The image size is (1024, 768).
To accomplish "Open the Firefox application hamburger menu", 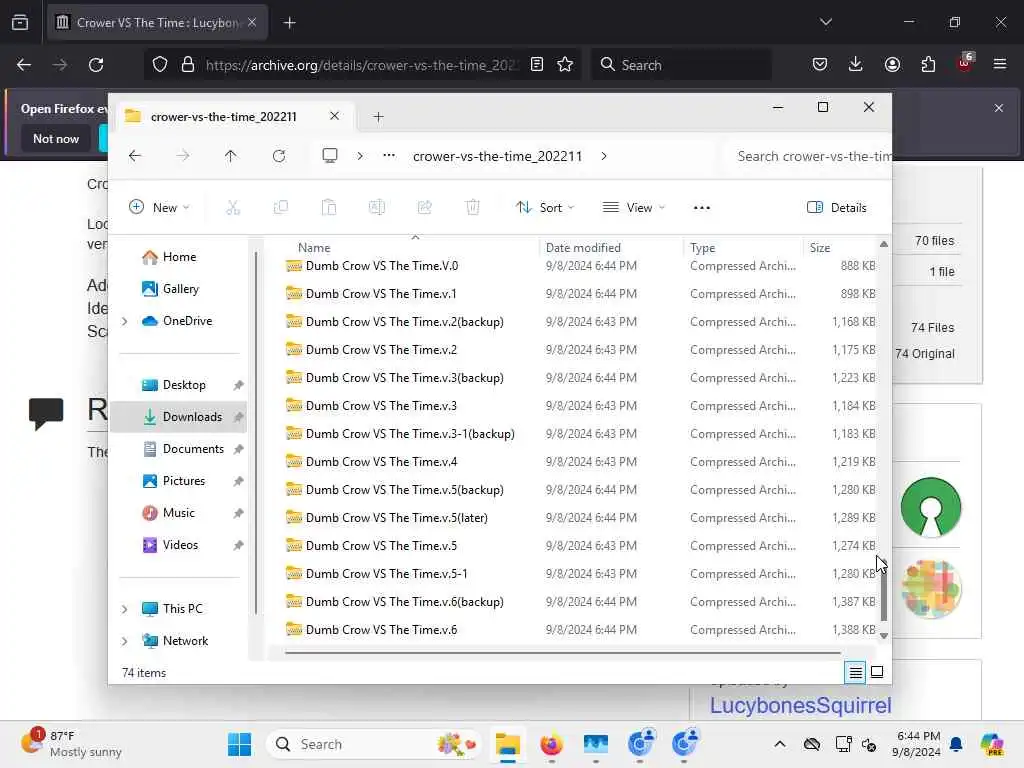I will point(1000,64).
